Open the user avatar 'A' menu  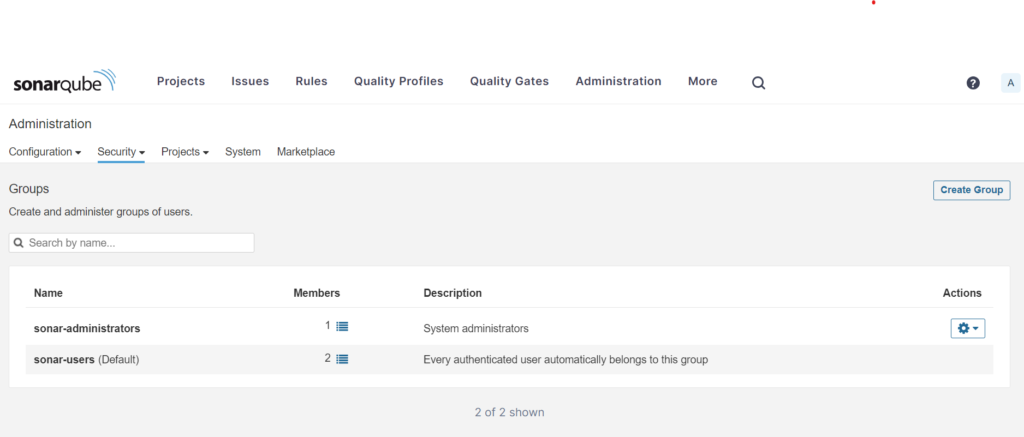point(1010,83)
